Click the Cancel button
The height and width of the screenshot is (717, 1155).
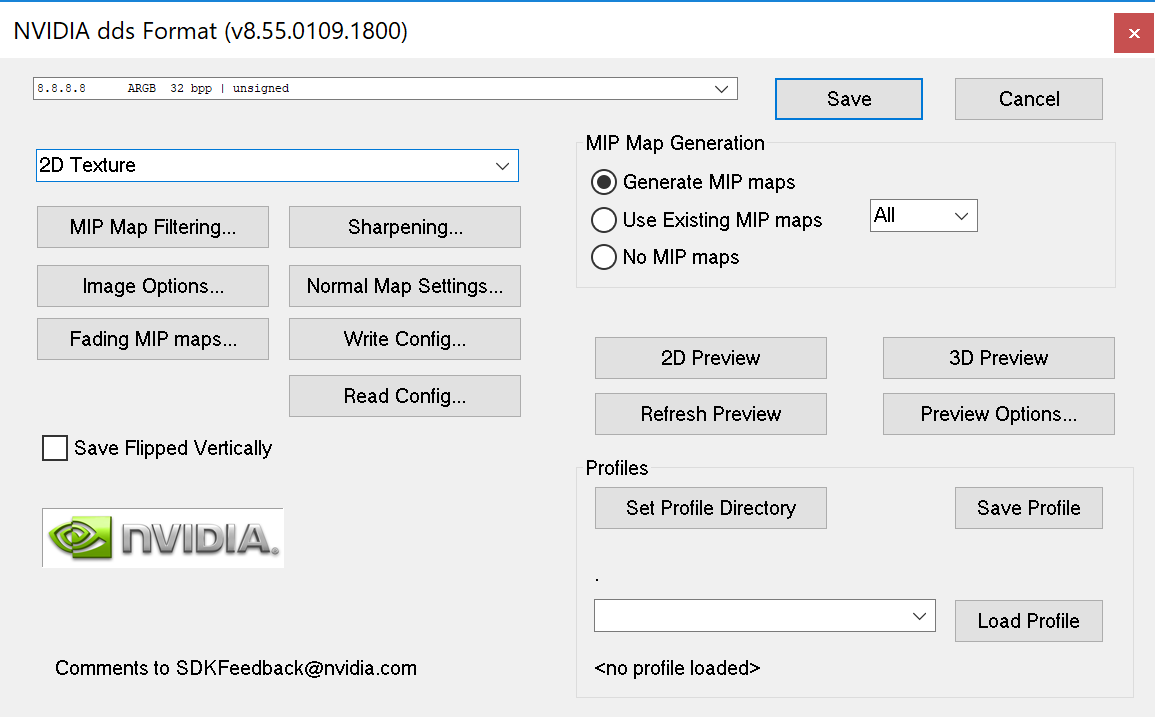click(1028, 99)
